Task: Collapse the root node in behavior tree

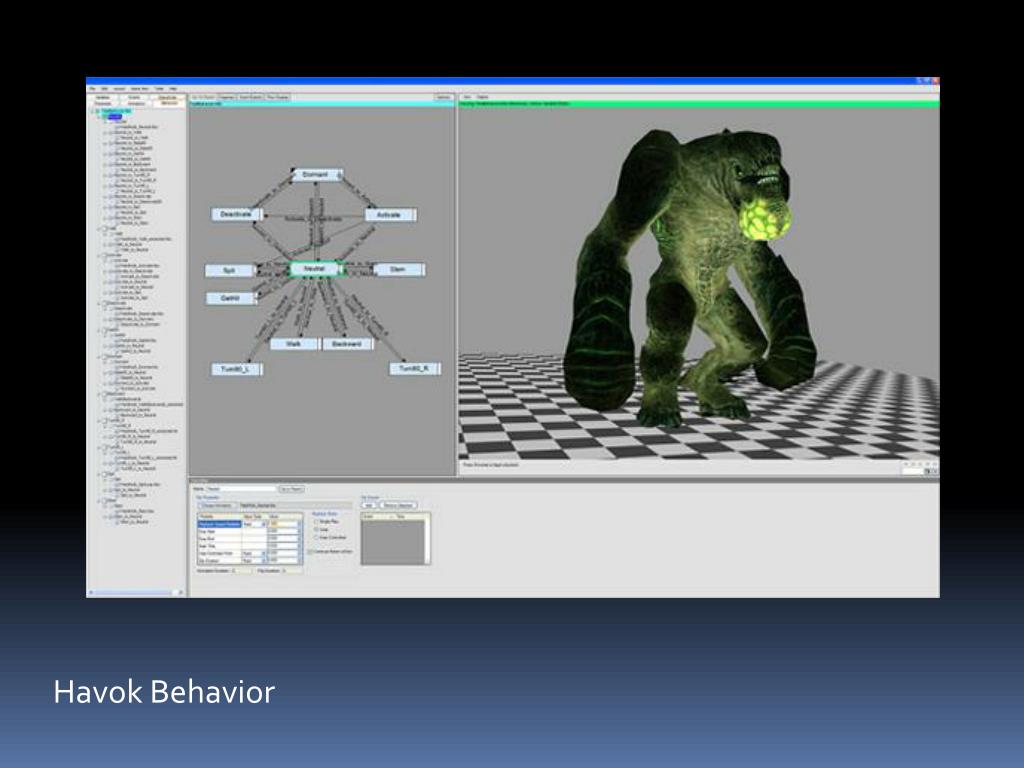Action: [91, 112]
